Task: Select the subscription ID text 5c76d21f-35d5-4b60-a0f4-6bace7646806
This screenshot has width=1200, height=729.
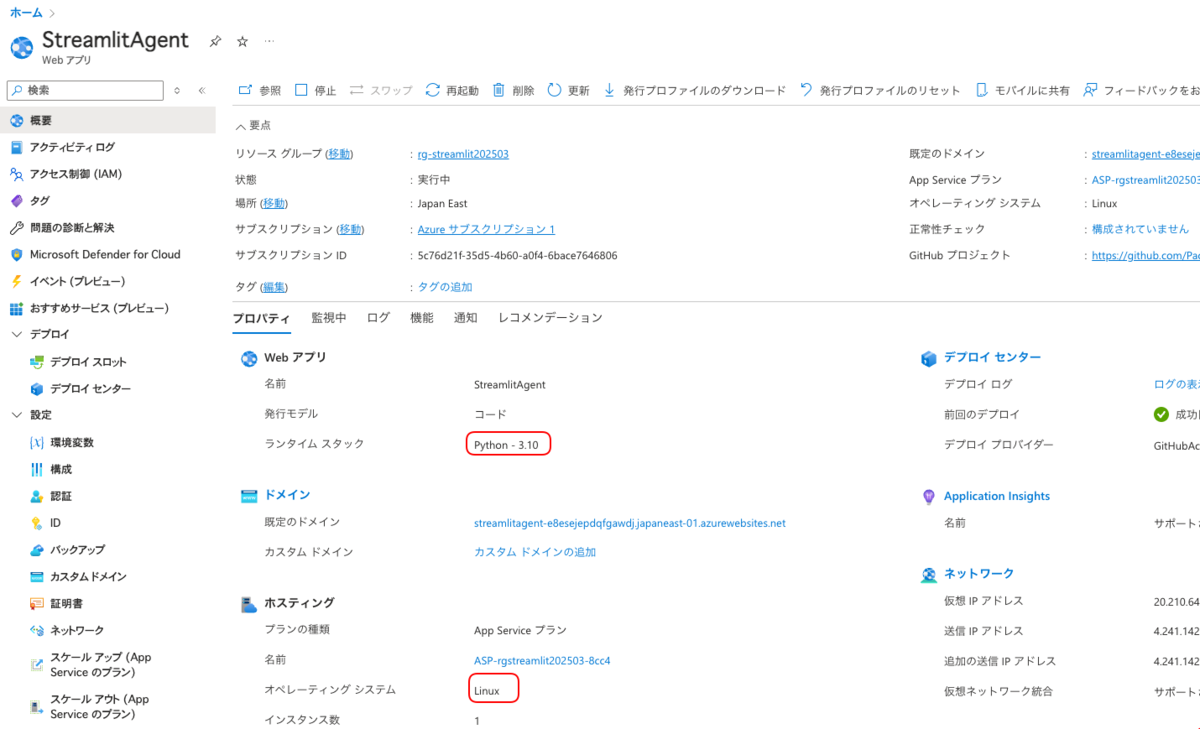Action: pyautogui.click(x=518, y=255)
